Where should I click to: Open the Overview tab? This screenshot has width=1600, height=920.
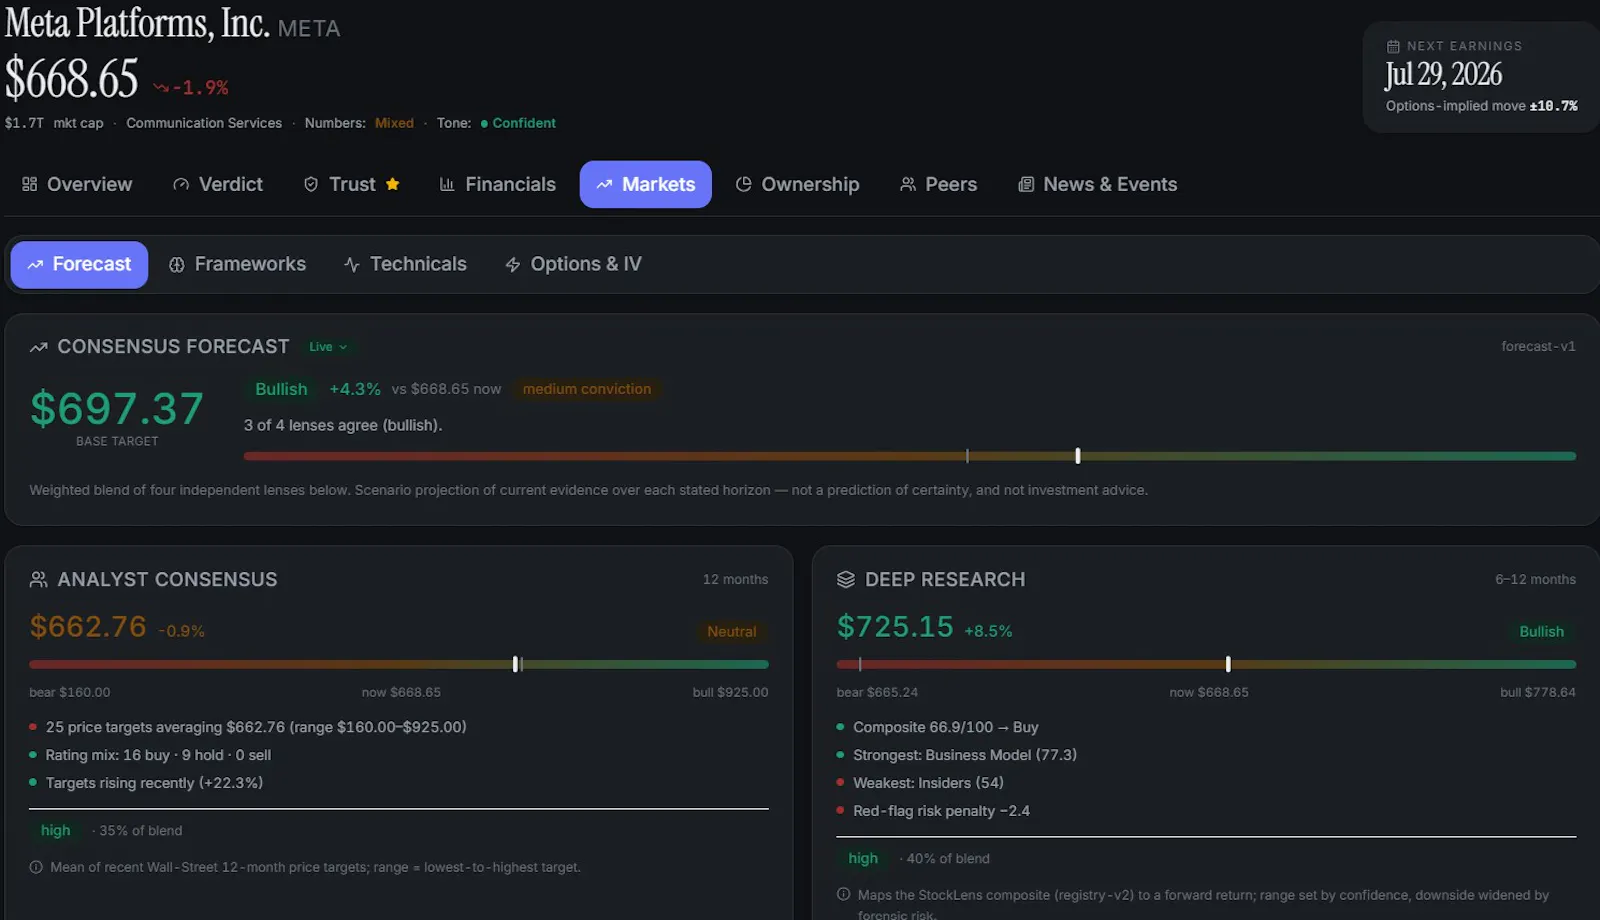77,184
